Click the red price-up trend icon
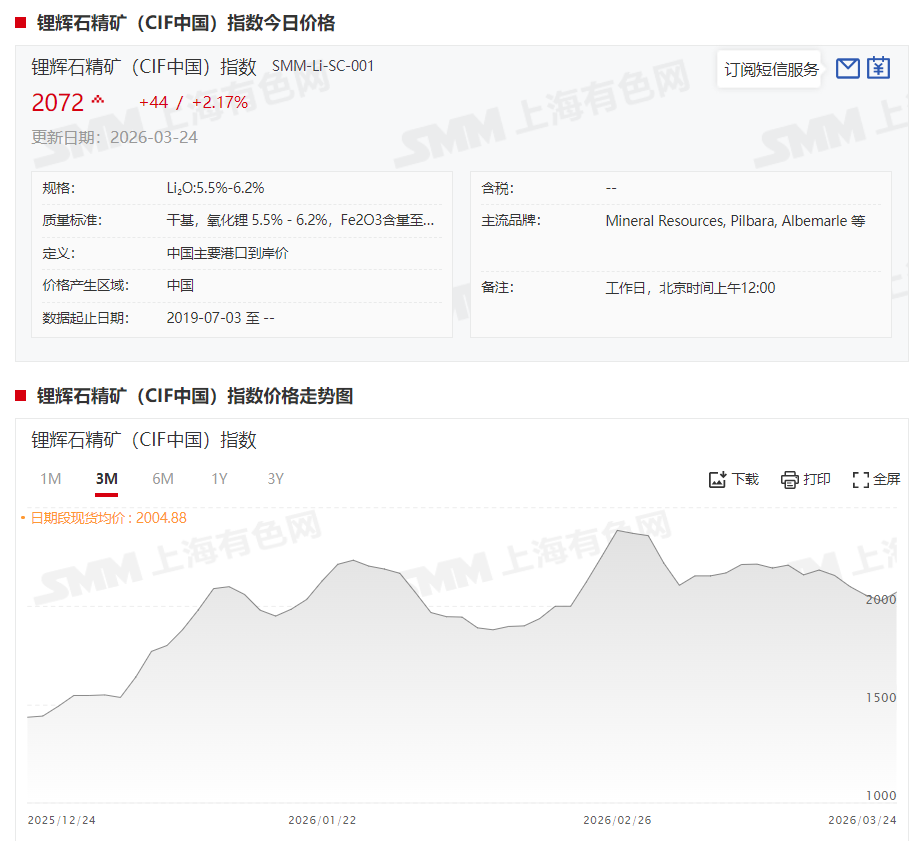 98,100
